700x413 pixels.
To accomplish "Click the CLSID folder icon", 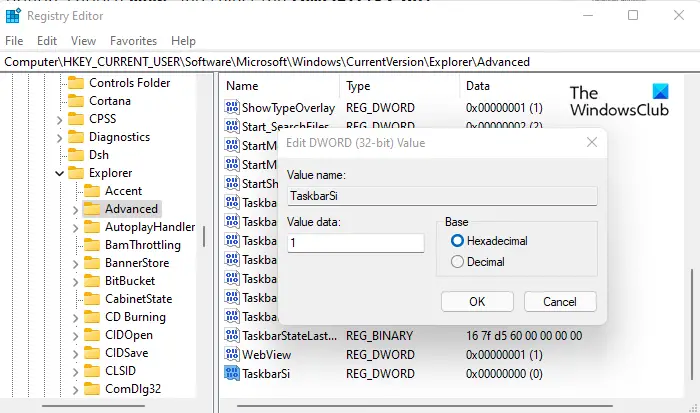I will tap(92, 371).
